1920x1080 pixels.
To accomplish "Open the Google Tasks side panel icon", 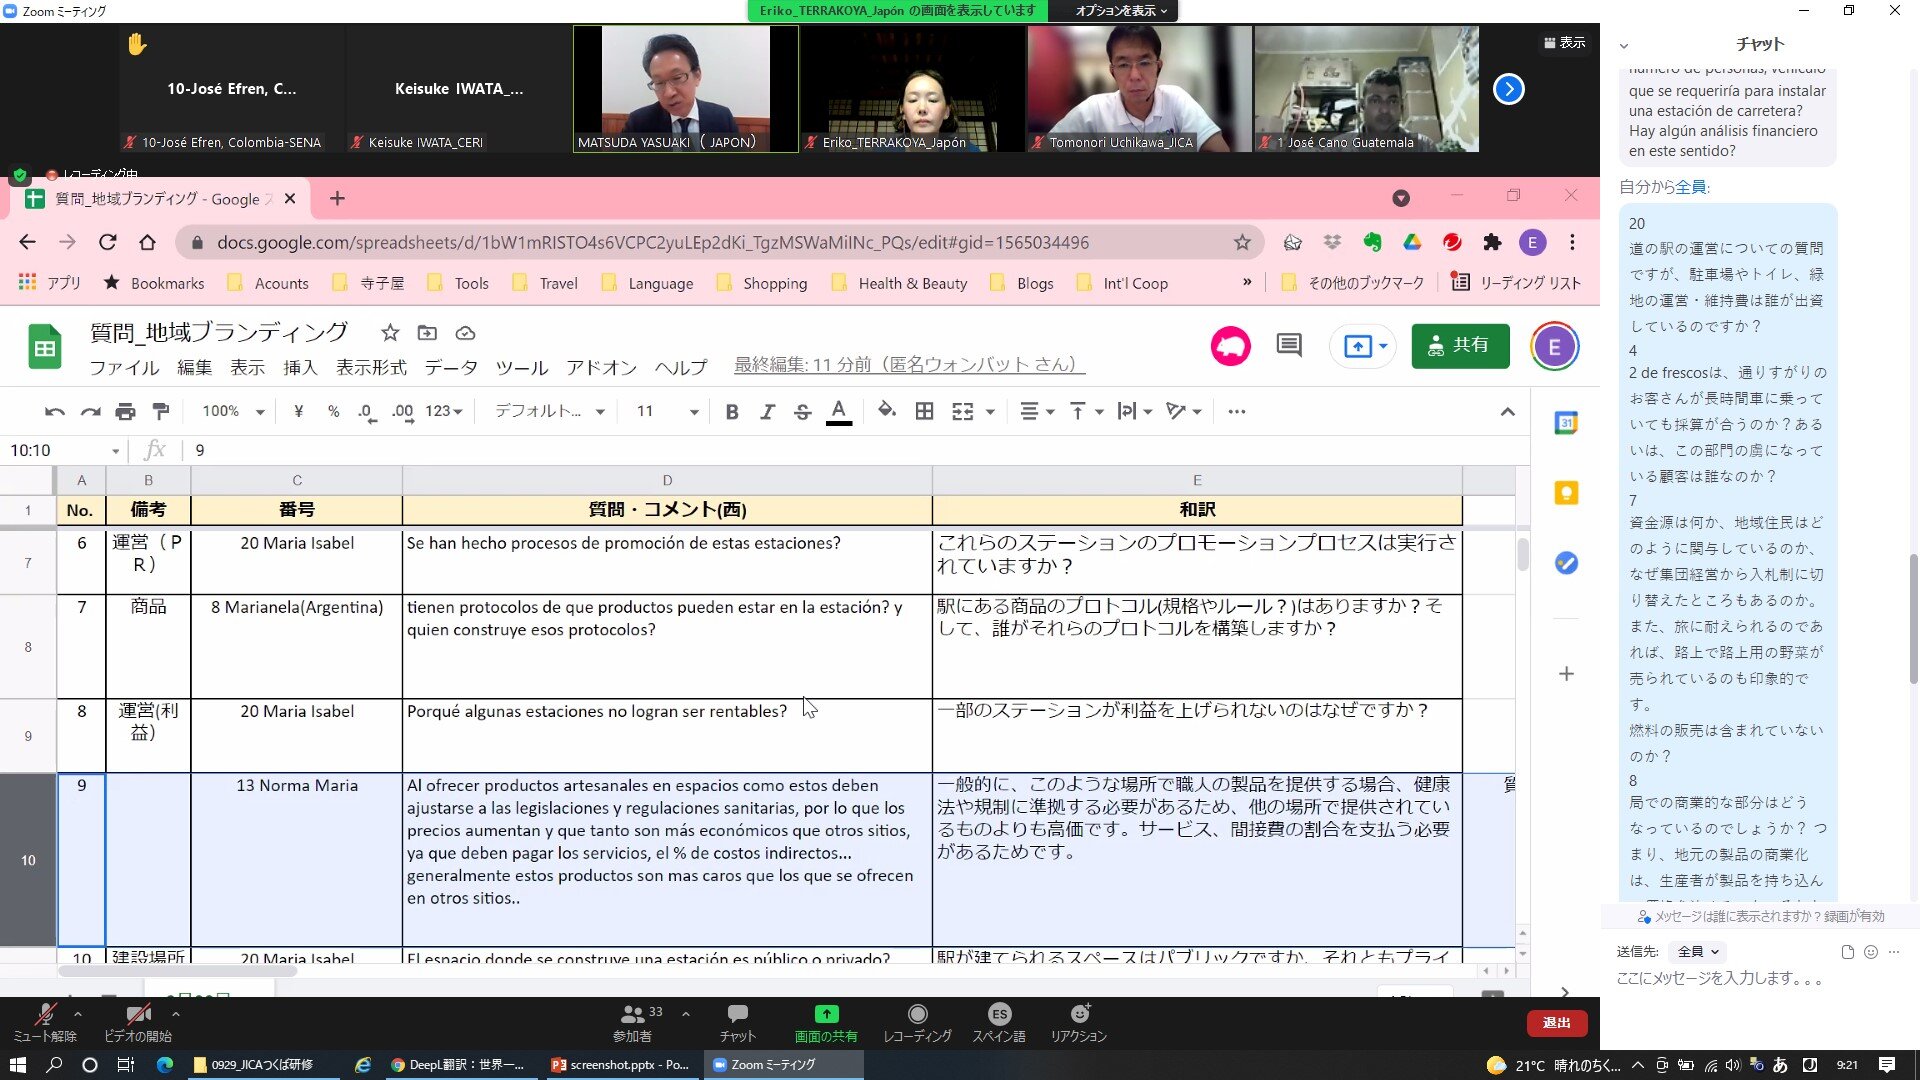I will [1566, 563].
